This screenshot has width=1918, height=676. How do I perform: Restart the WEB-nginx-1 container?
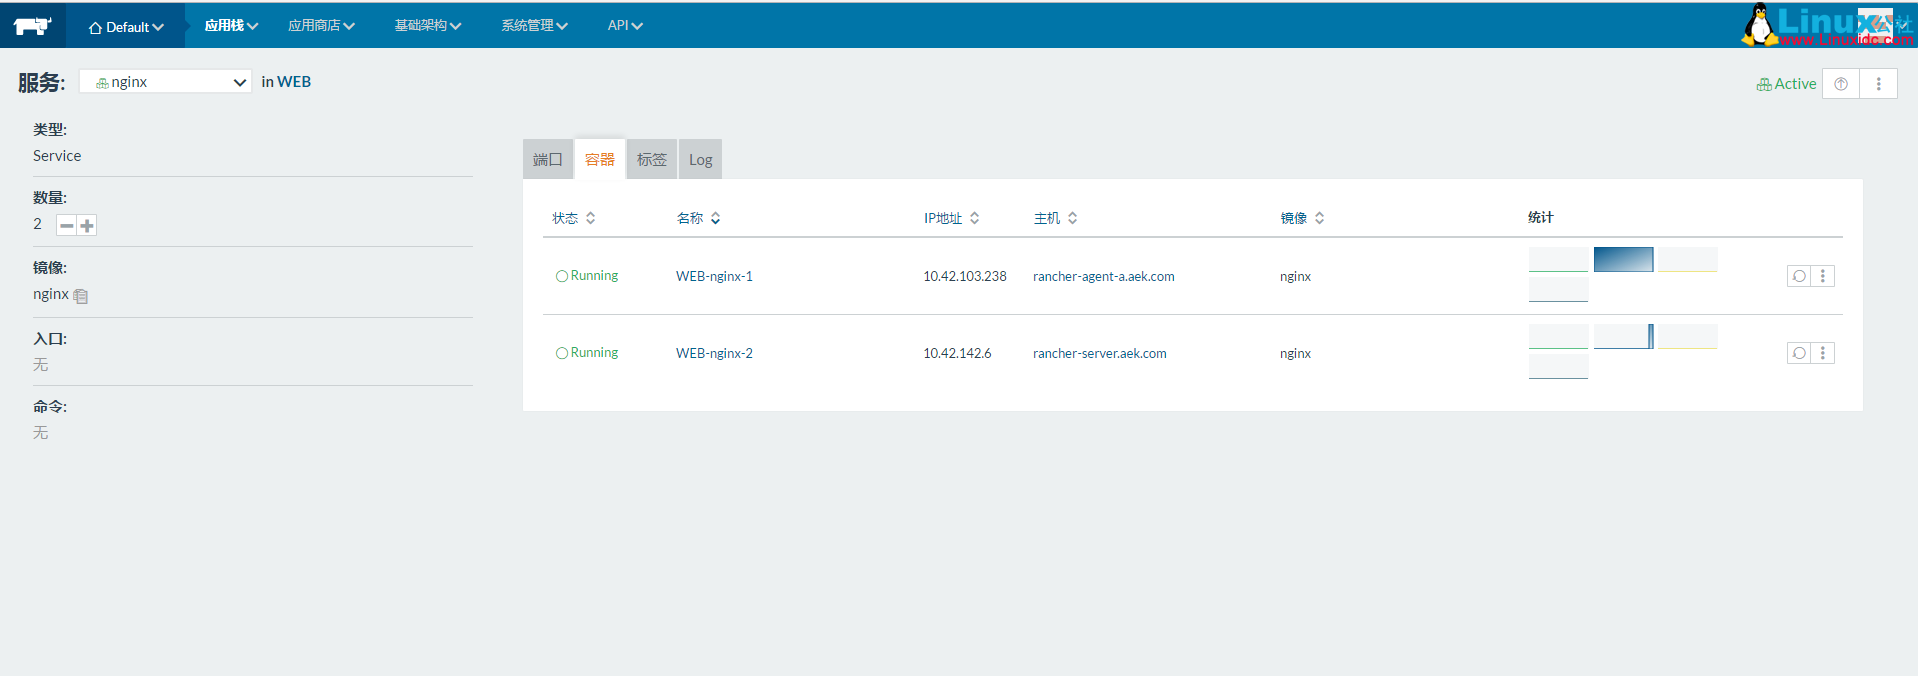(1799, 276)
